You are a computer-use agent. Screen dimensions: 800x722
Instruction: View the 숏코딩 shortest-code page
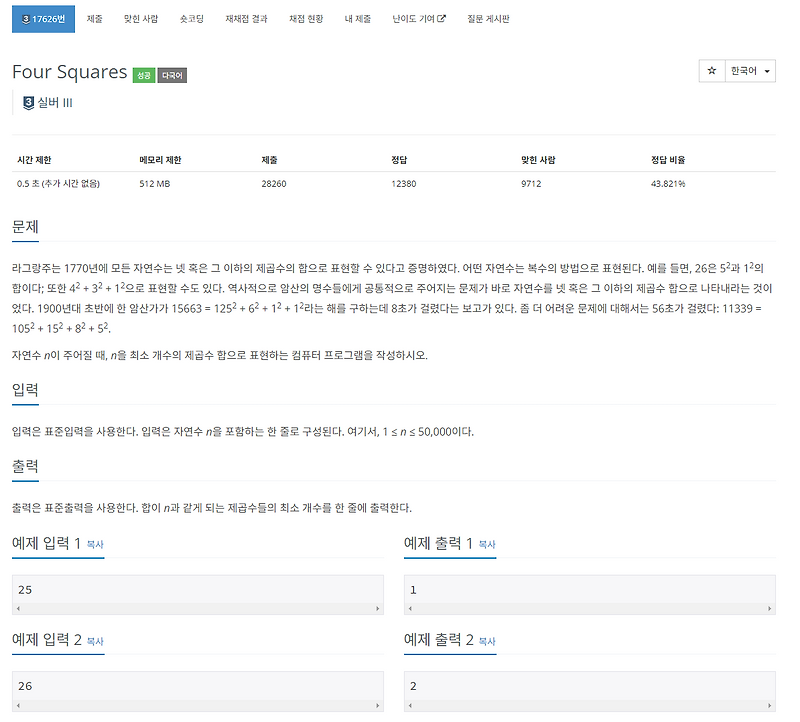click(190, 18)
